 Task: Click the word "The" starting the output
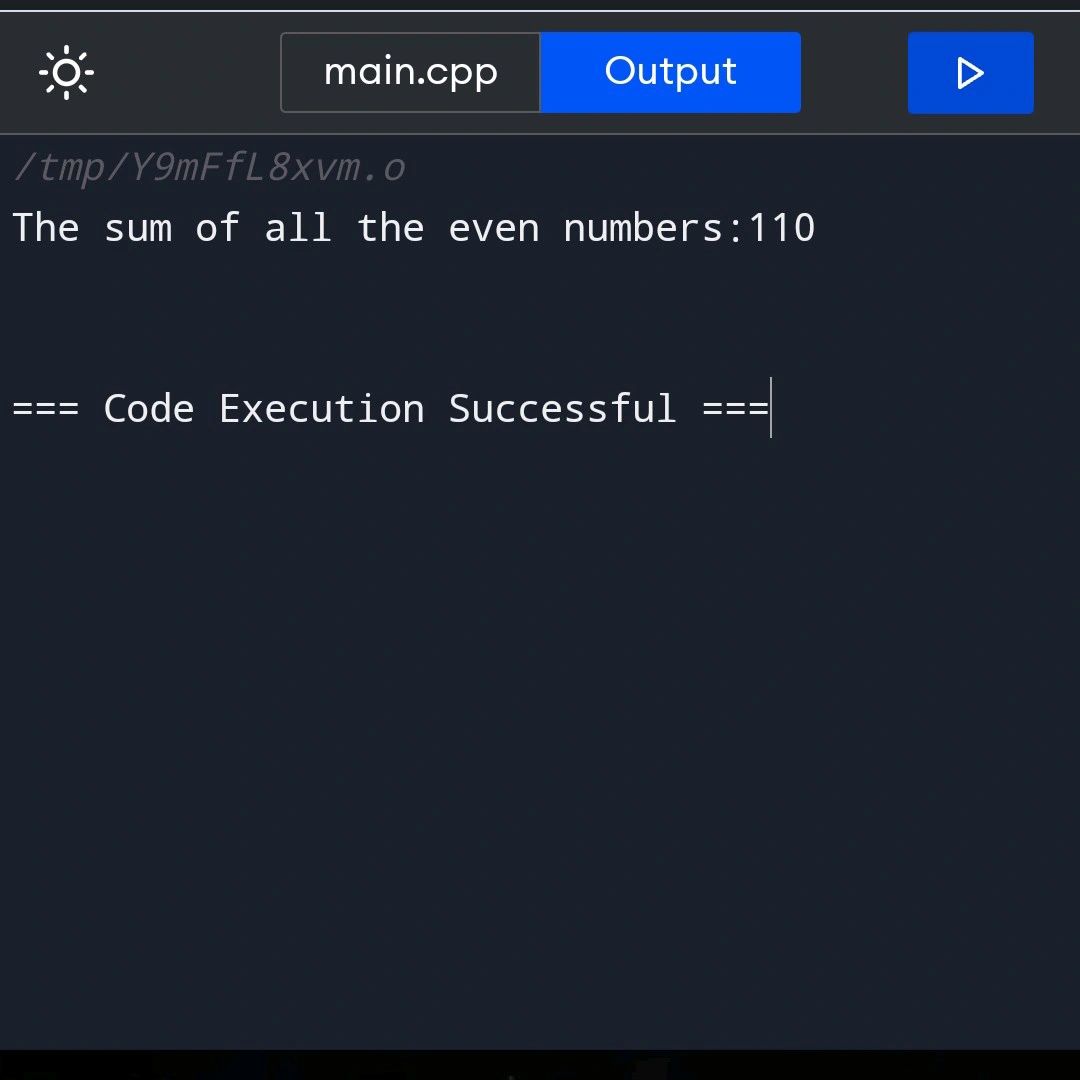coord(45,228)
